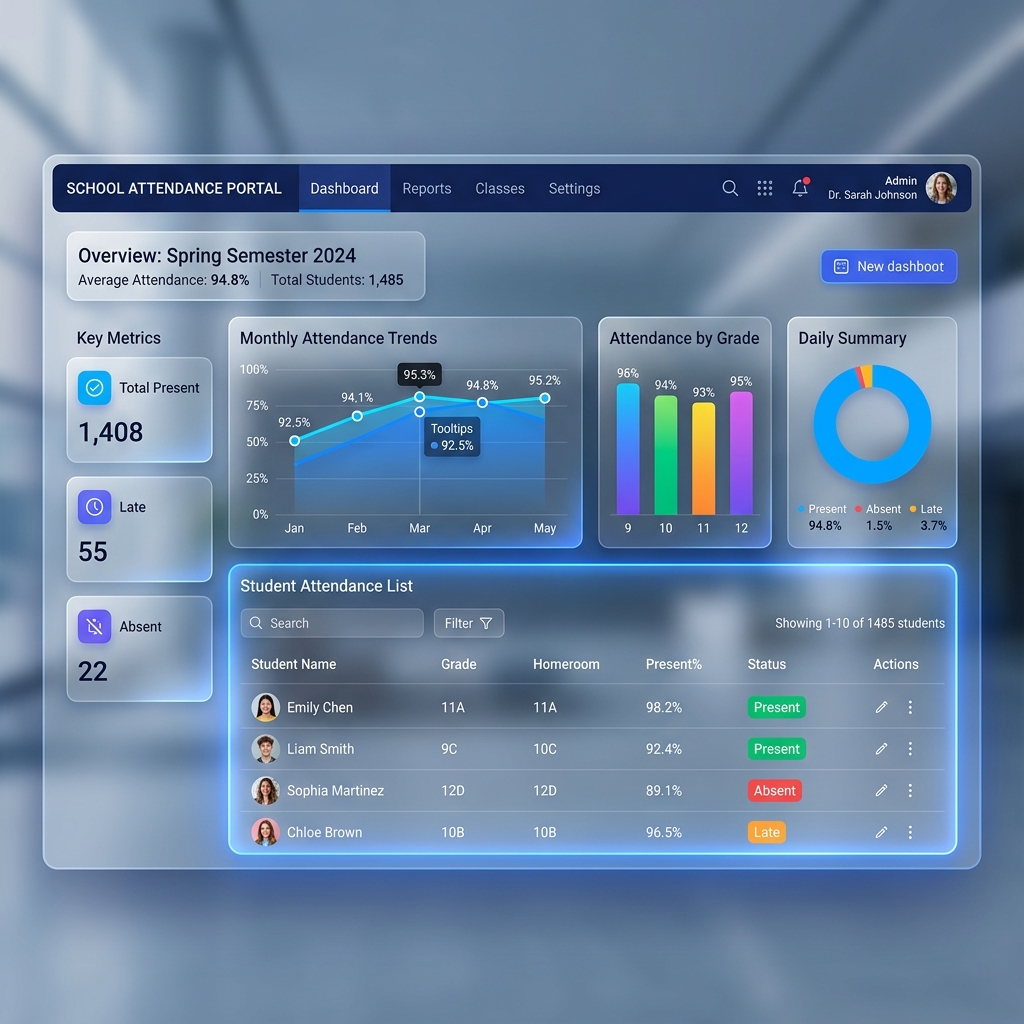Click the Grade 9 attendance bar

coord(628,449)
